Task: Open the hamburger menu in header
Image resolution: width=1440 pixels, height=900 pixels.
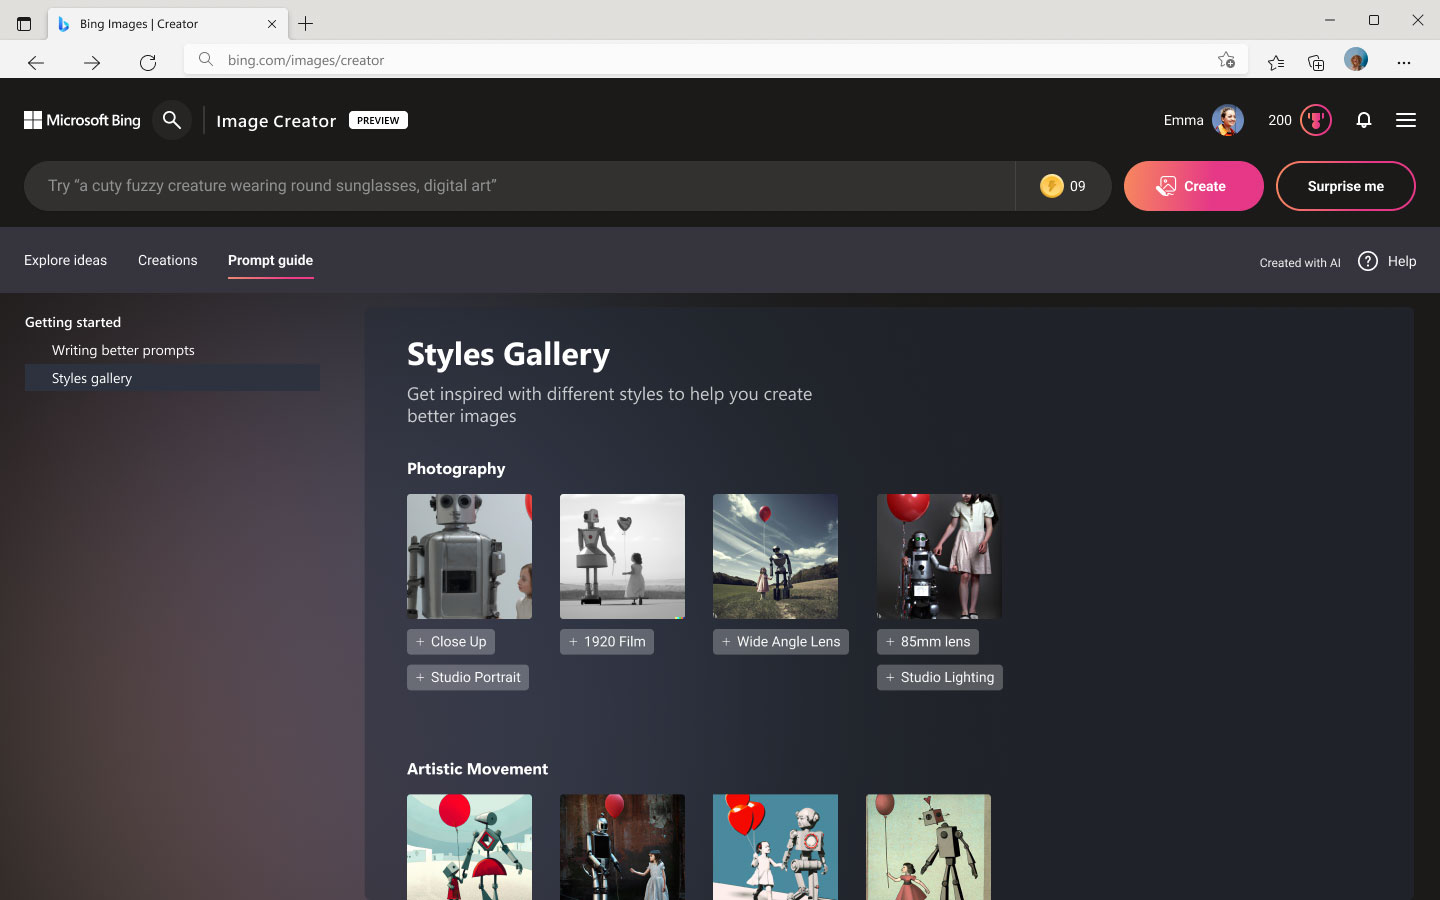Action: [1405, 120]
